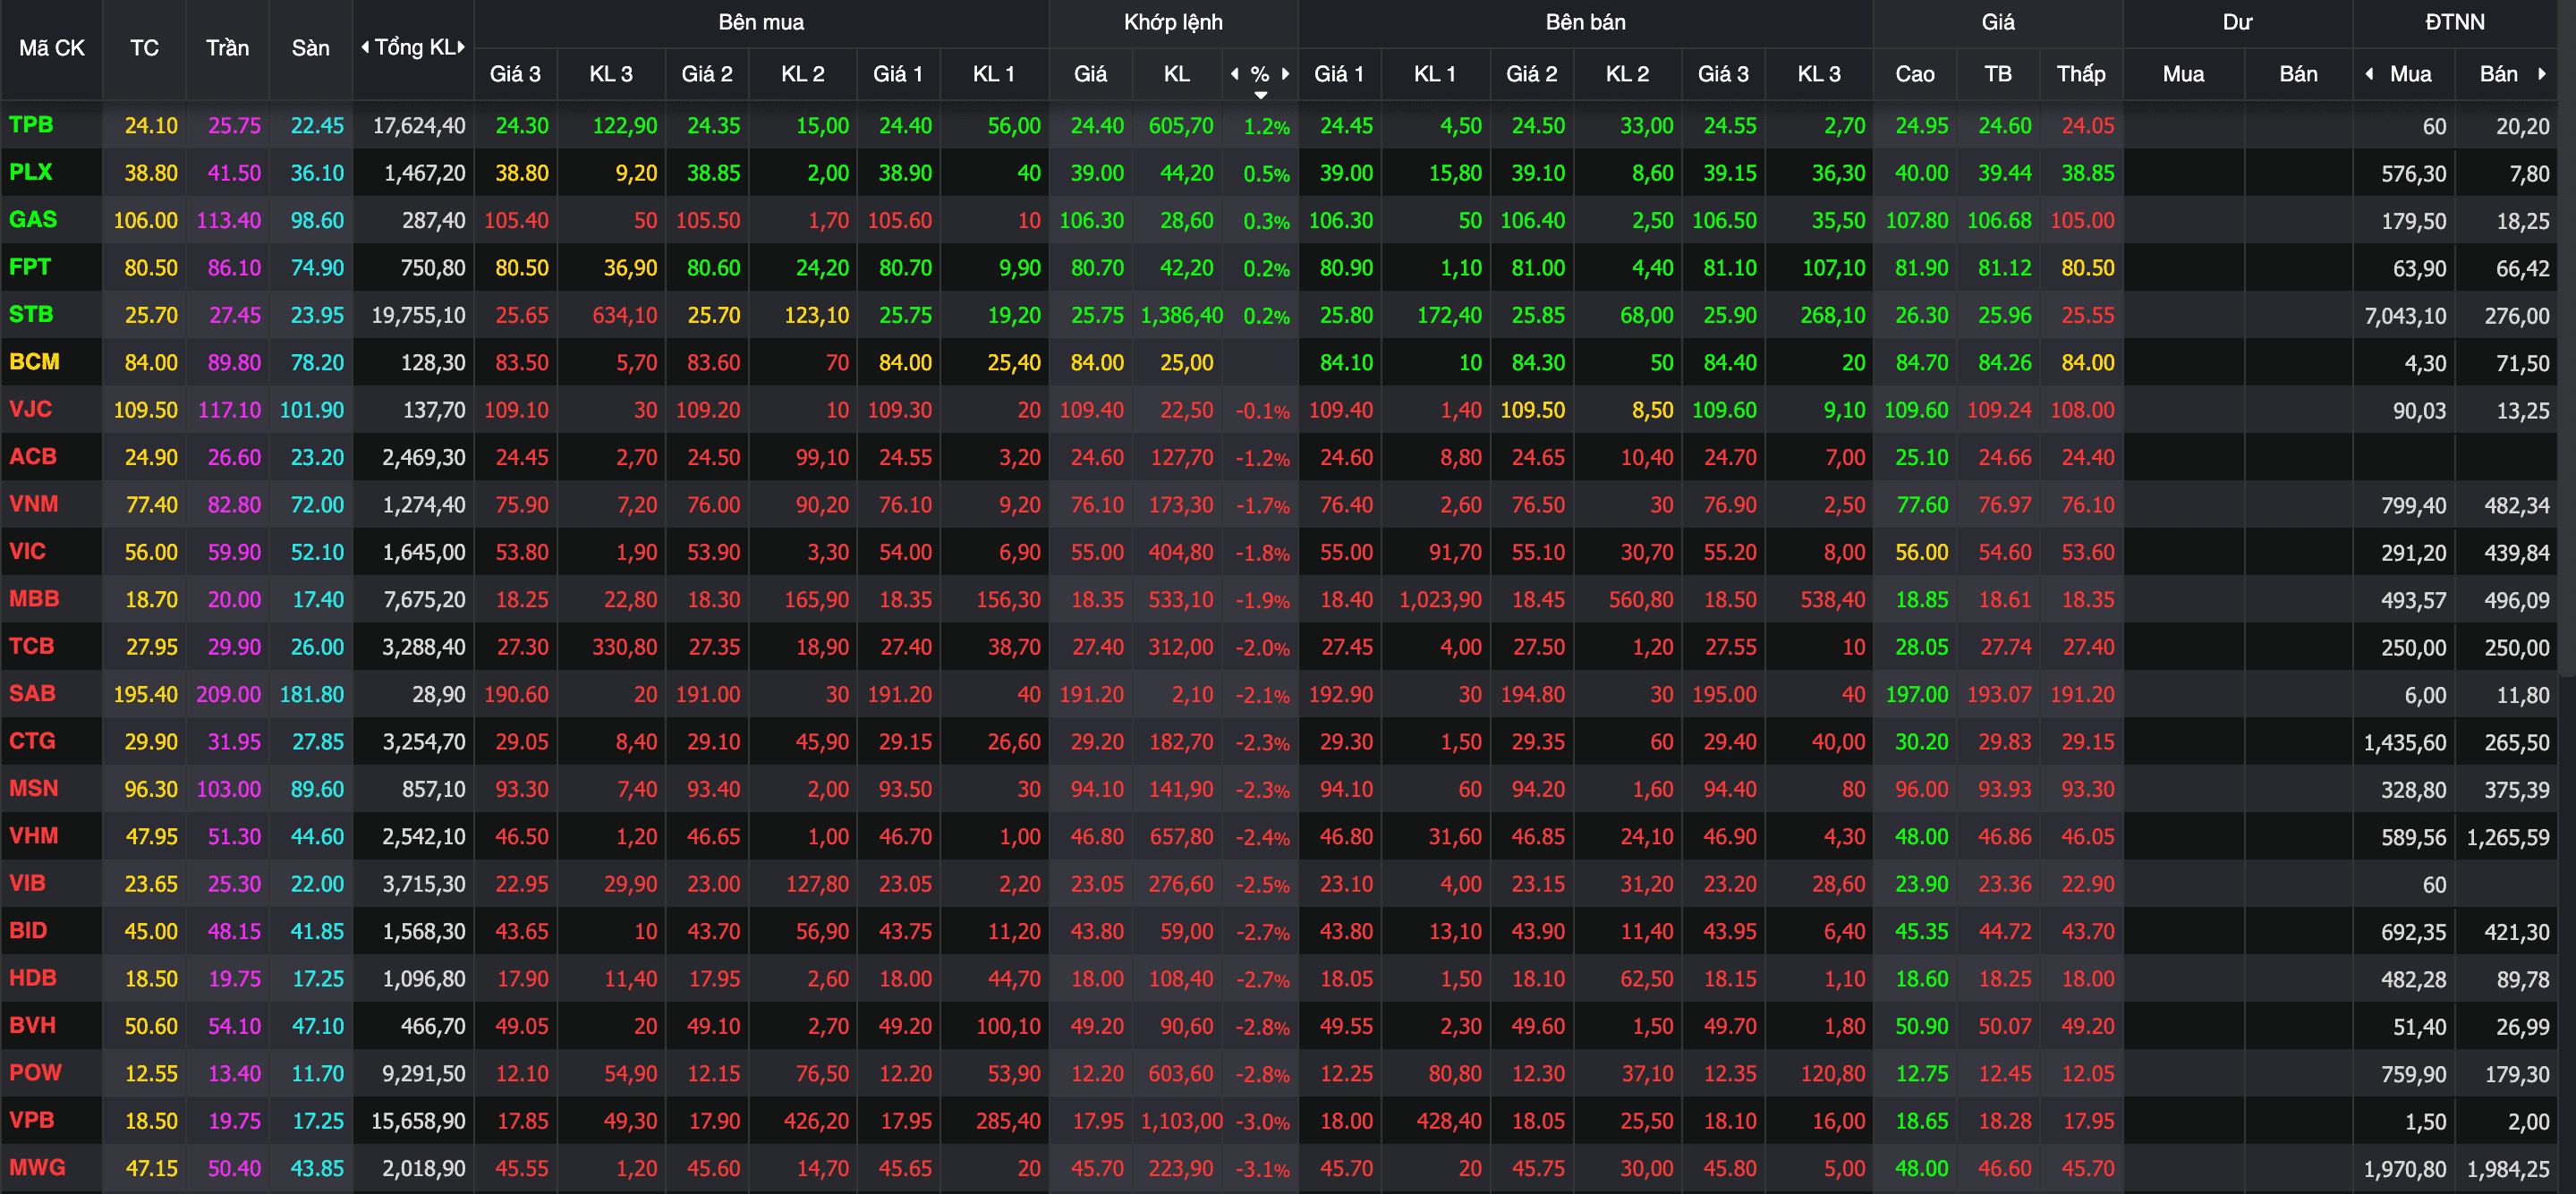
Task: Click STB matched volume 1,386,40
Action: pos(1181,315)
